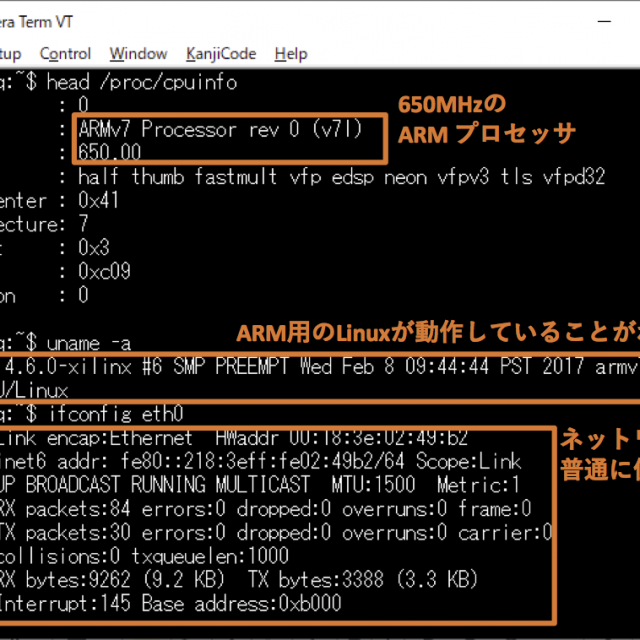Image resolution: width=640 pixels, height=640 pixels.
Task: Open the partially visible Setup menu
Action: tap(10, 54)
